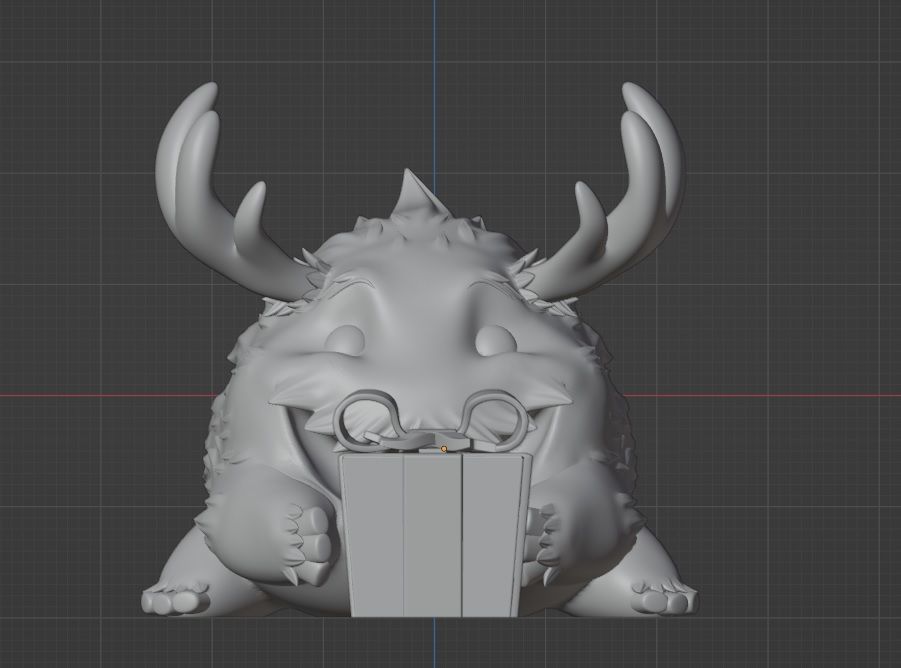This screenshot has width=901, height=668.
Task: Select the ribbon bow loop on the right
Action: [495, 420]
